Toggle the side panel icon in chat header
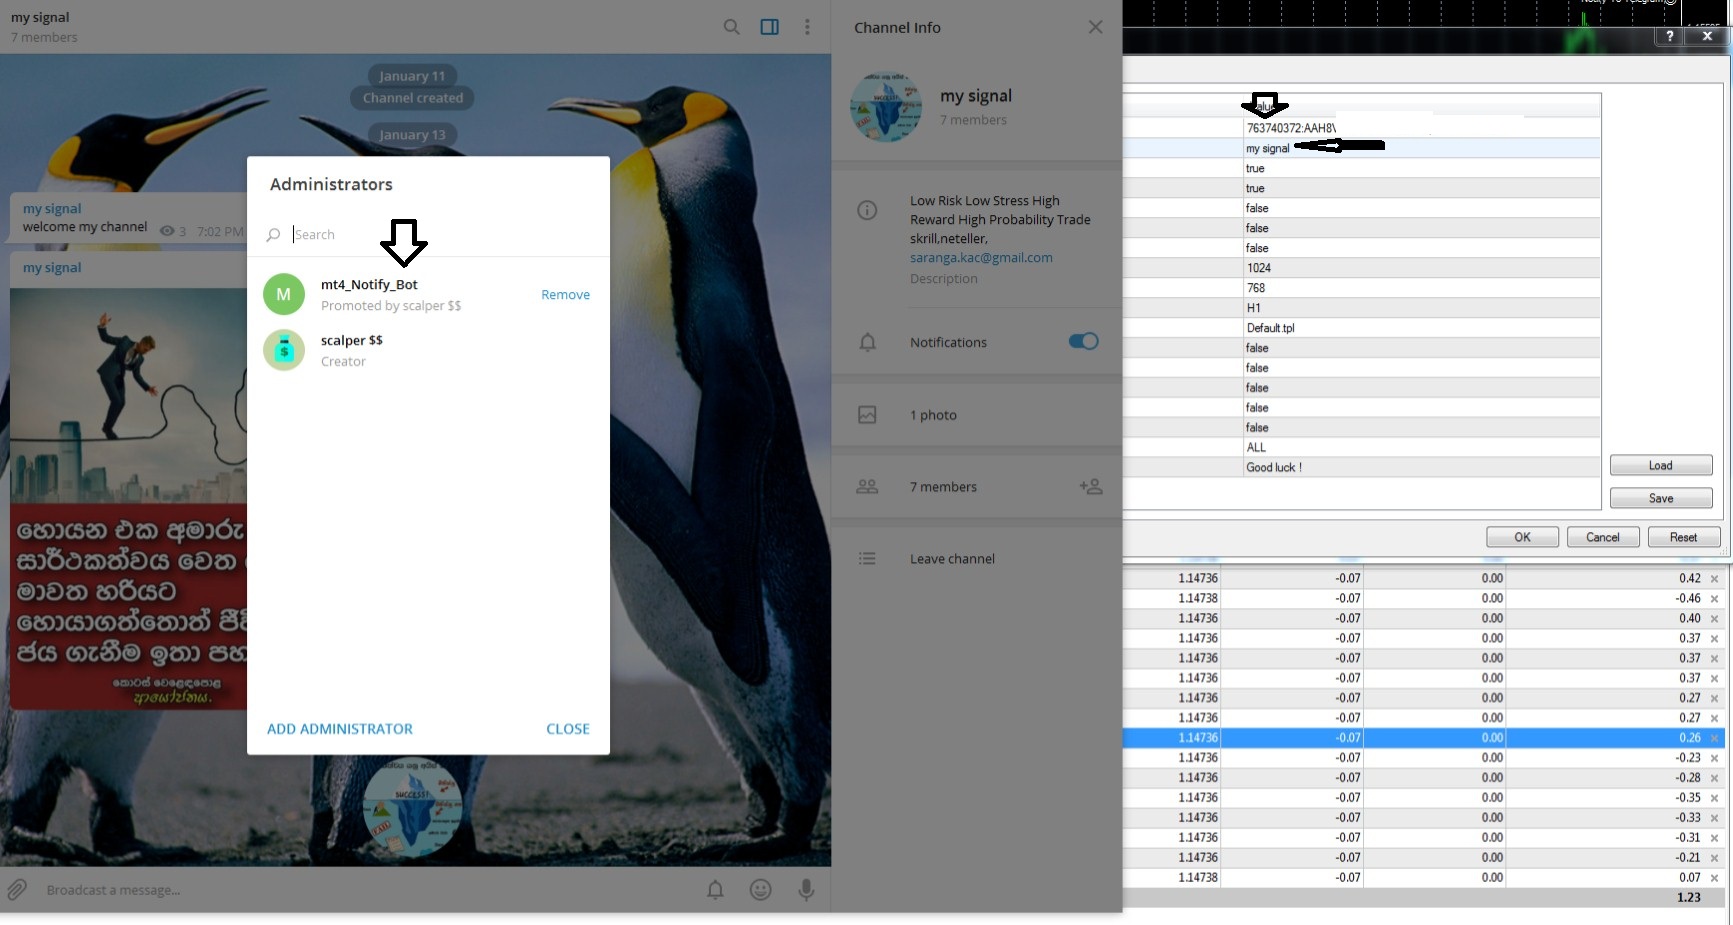 pos(770,27)
